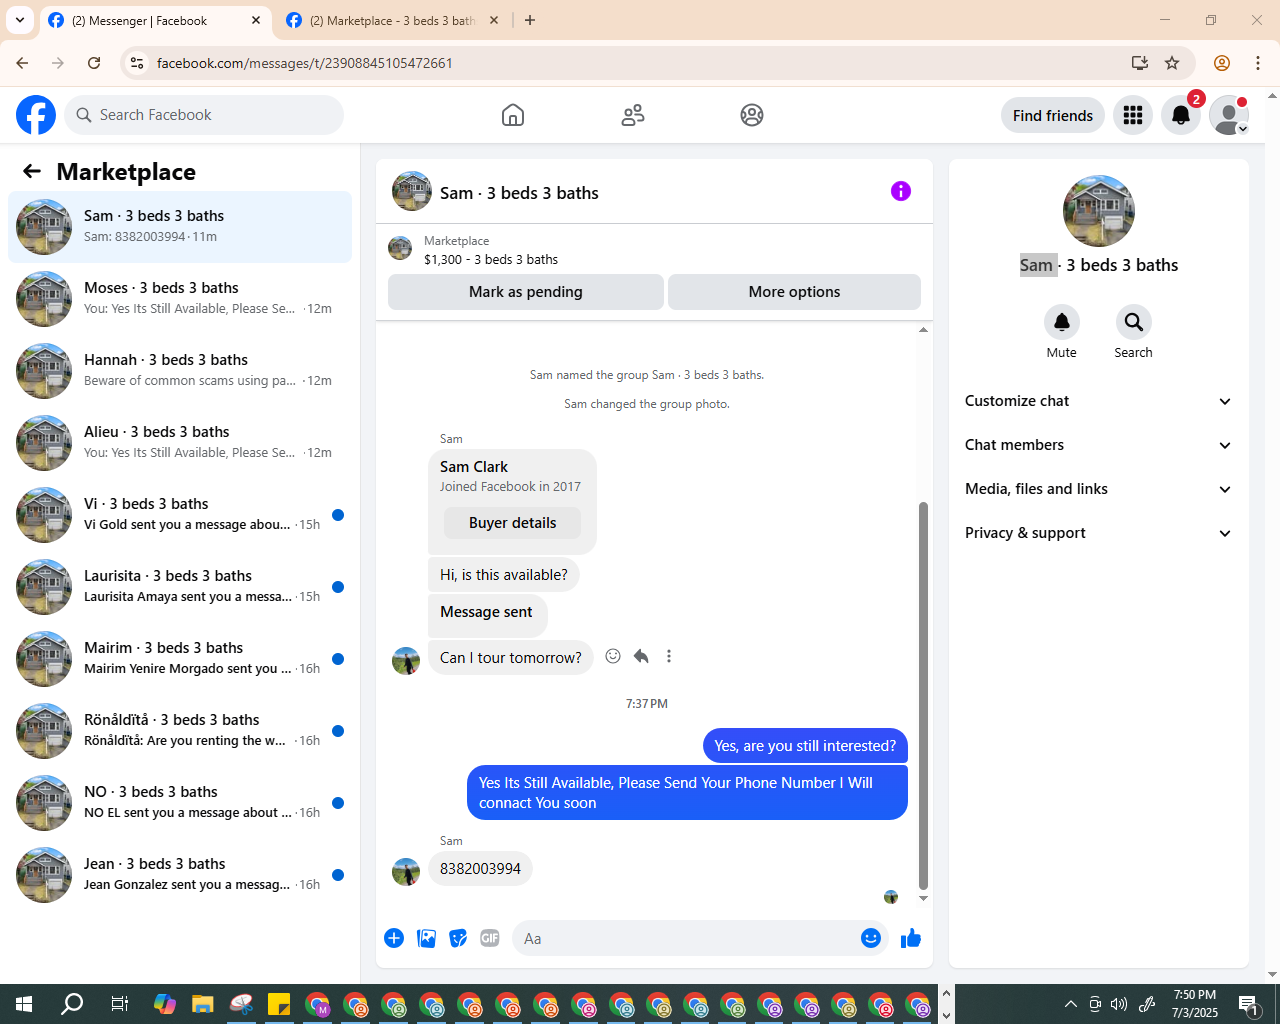Open Hannah · 3 beds 3 baths conversation

(x=180, y=371)
